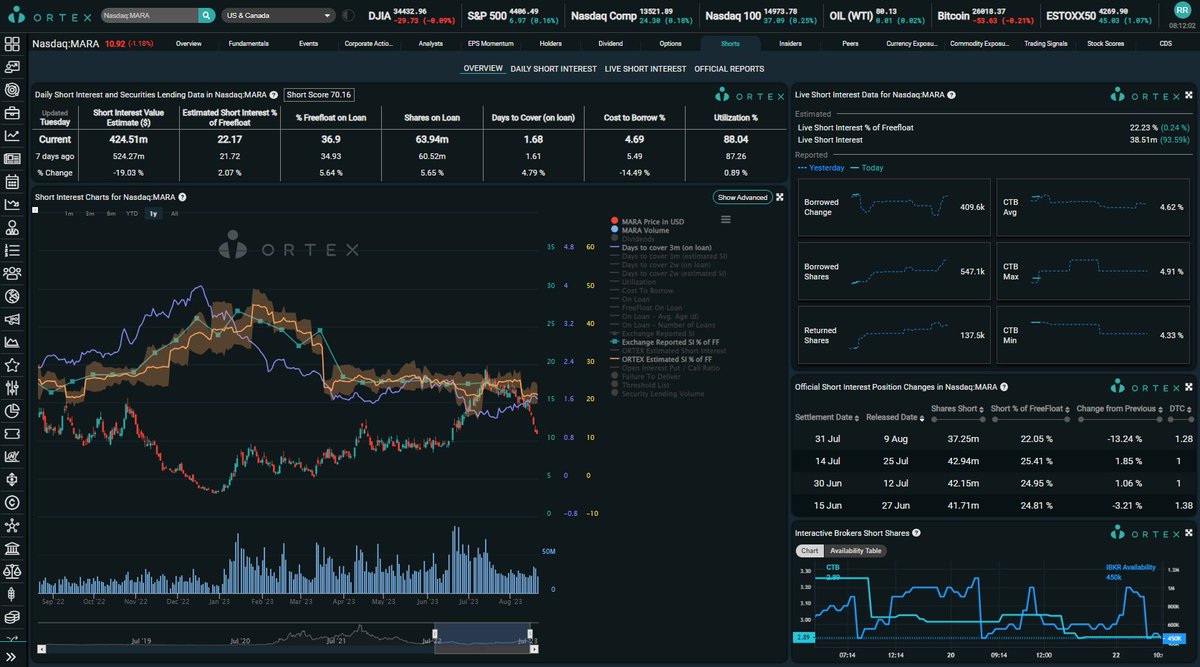Viewport: 1200px width, 667px height.
Task: Enable Utilization series in chart legend
Action: tap(632, 282)
